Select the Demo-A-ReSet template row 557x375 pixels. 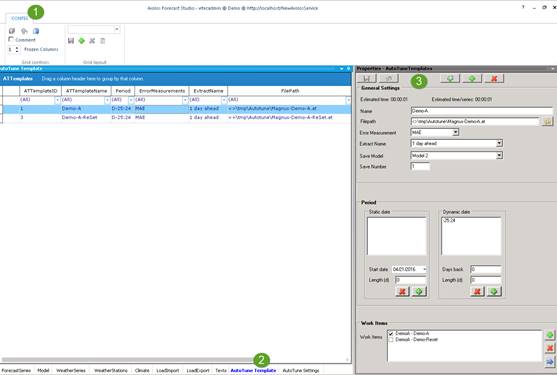[176, 117]
